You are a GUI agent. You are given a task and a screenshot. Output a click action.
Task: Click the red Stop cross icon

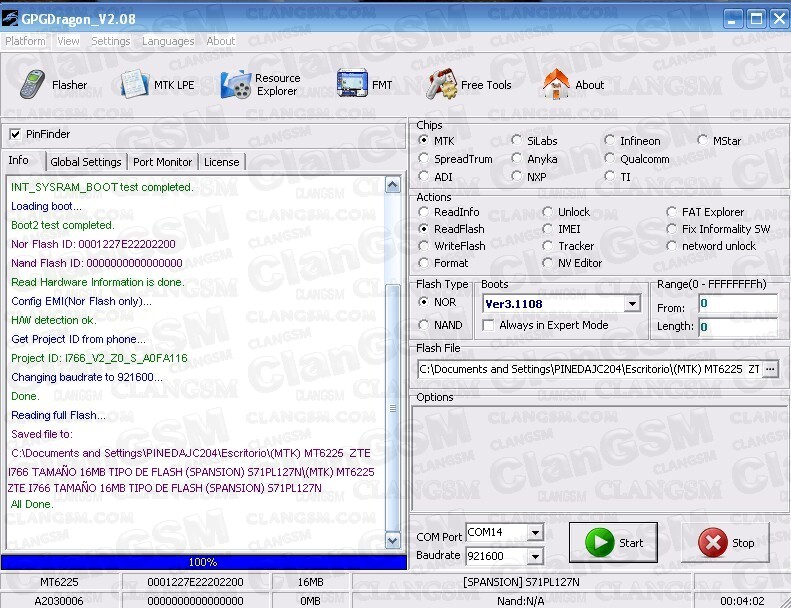(712, 543)
